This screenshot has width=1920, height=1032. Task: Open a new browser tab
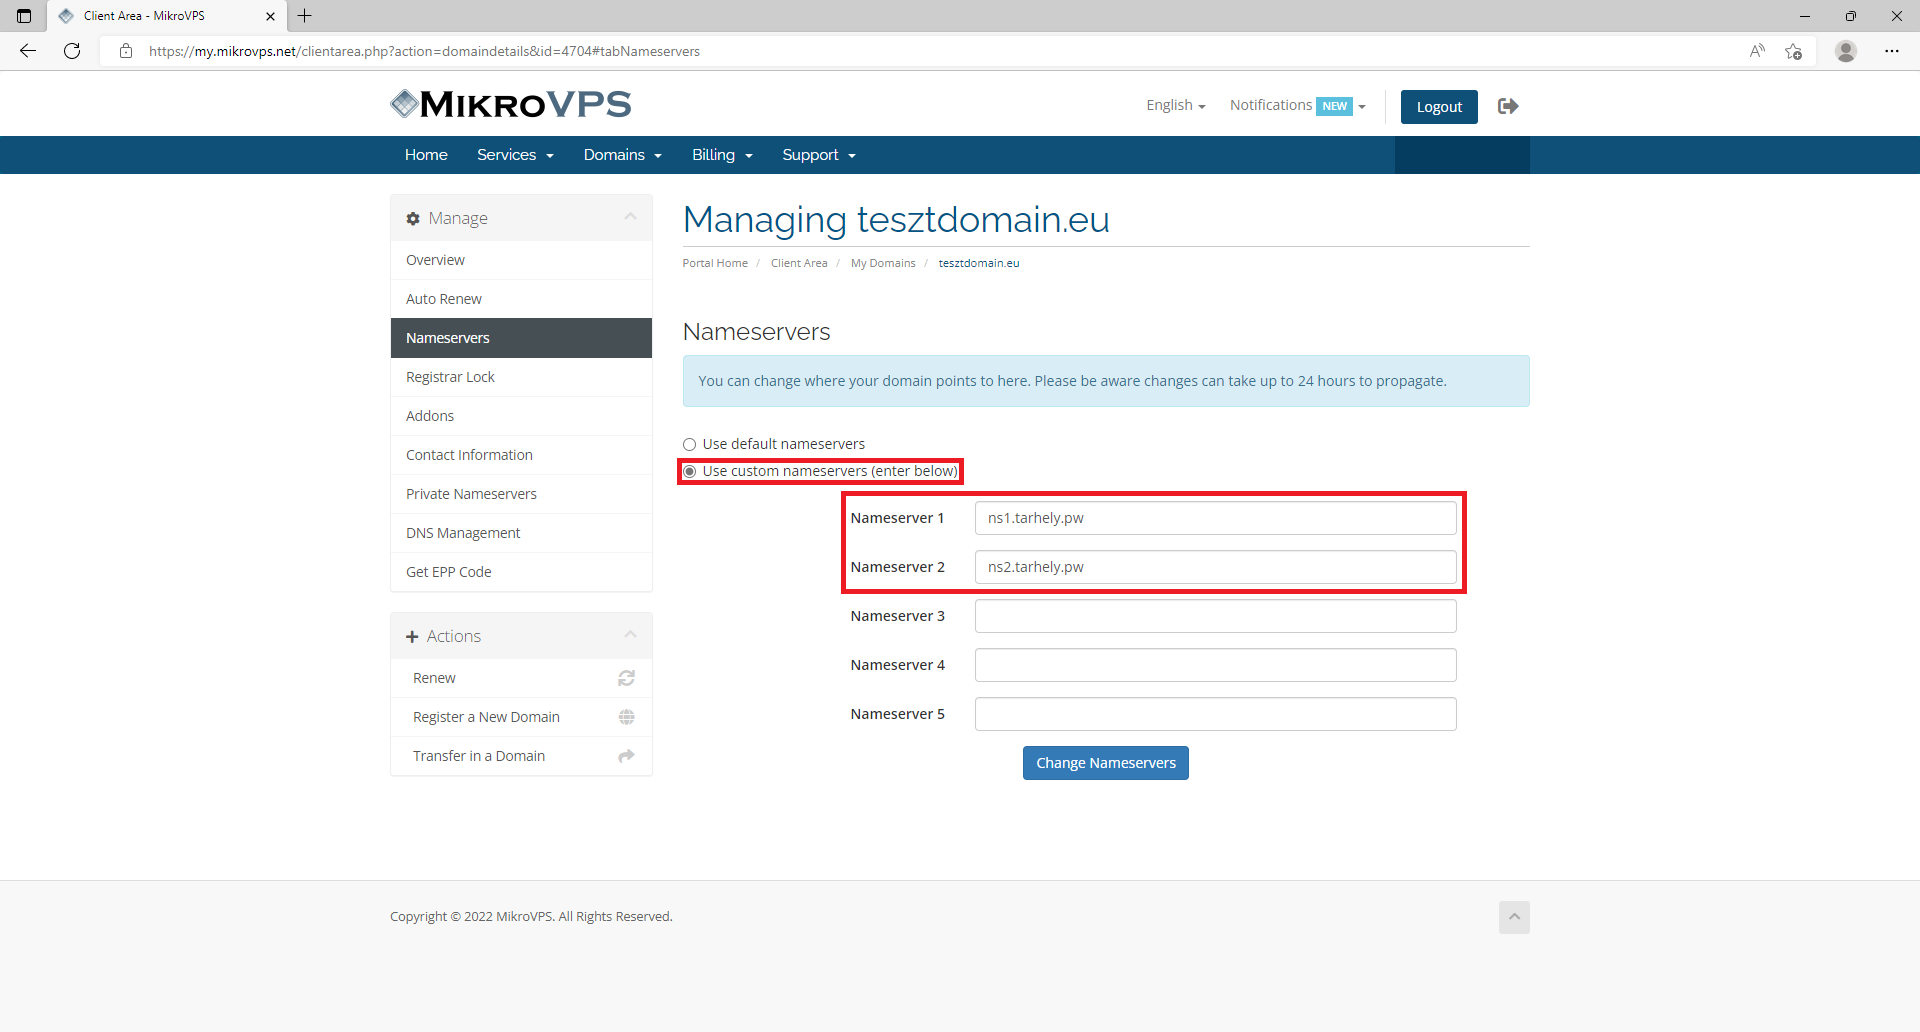pyautogui.click(x=305, y=16)
